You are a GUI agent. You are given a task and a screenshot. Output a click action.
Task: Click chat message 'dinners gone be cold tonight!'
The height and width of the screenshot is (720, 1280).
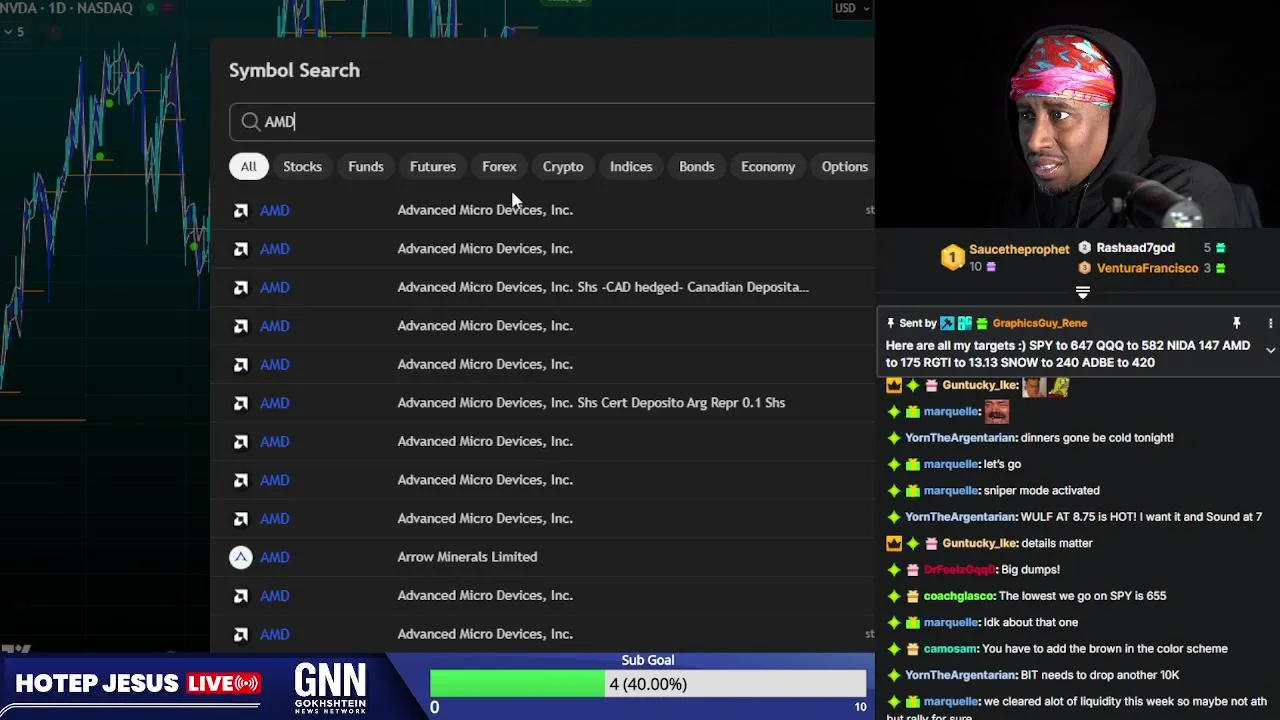point(1097,438)
